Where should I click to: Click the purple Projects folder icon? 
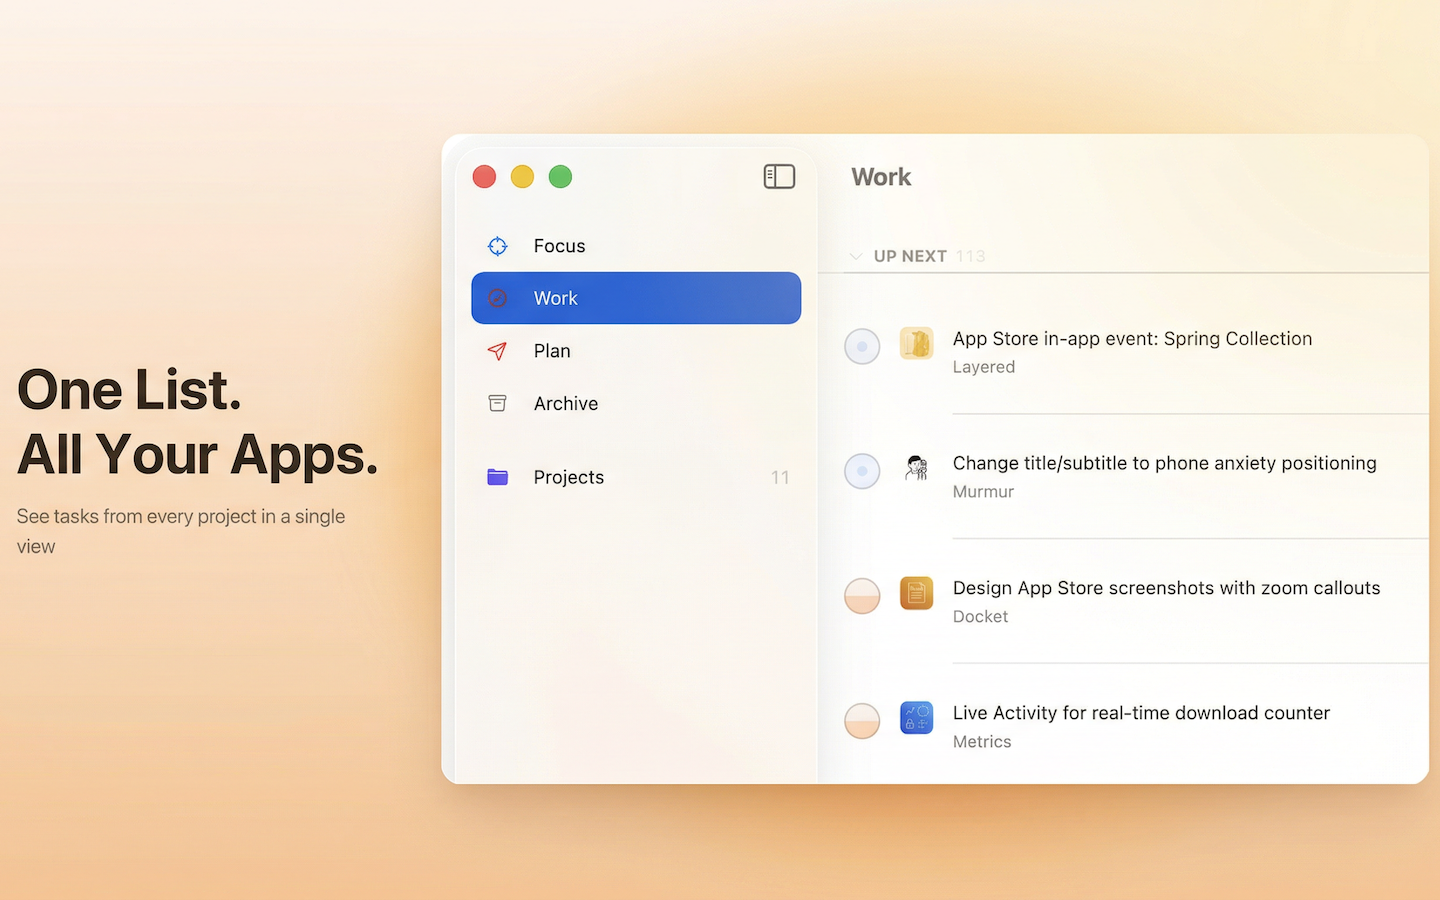(497, 477)
